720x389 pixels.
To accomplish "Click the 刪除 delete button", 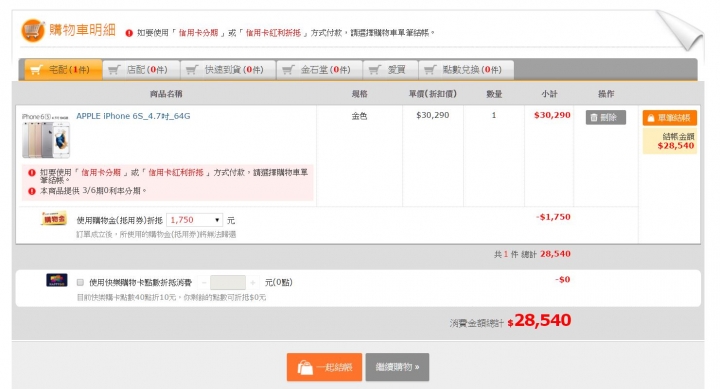I will pos(606,118).
